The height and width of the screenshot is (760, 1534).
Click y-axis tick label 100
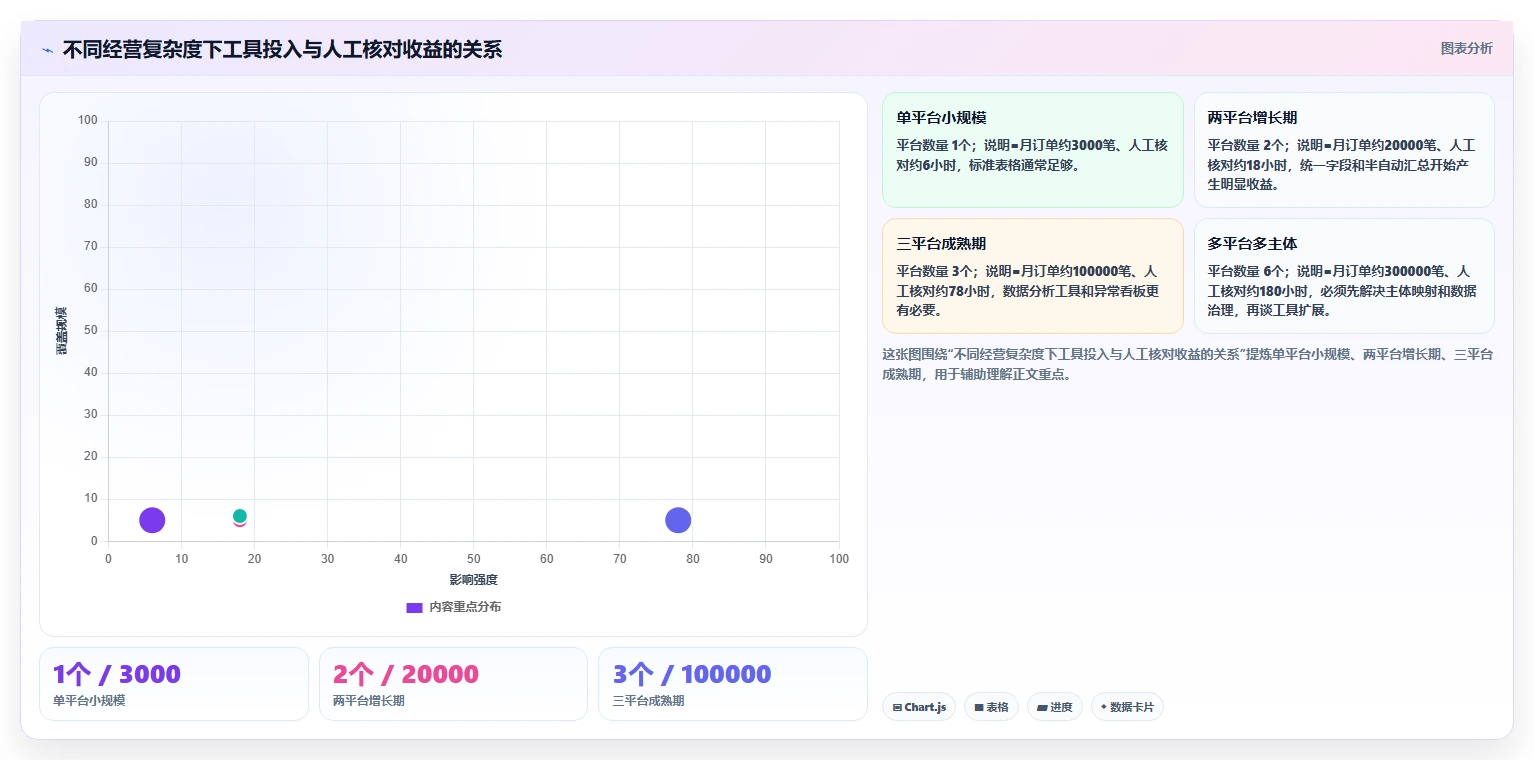88,120
